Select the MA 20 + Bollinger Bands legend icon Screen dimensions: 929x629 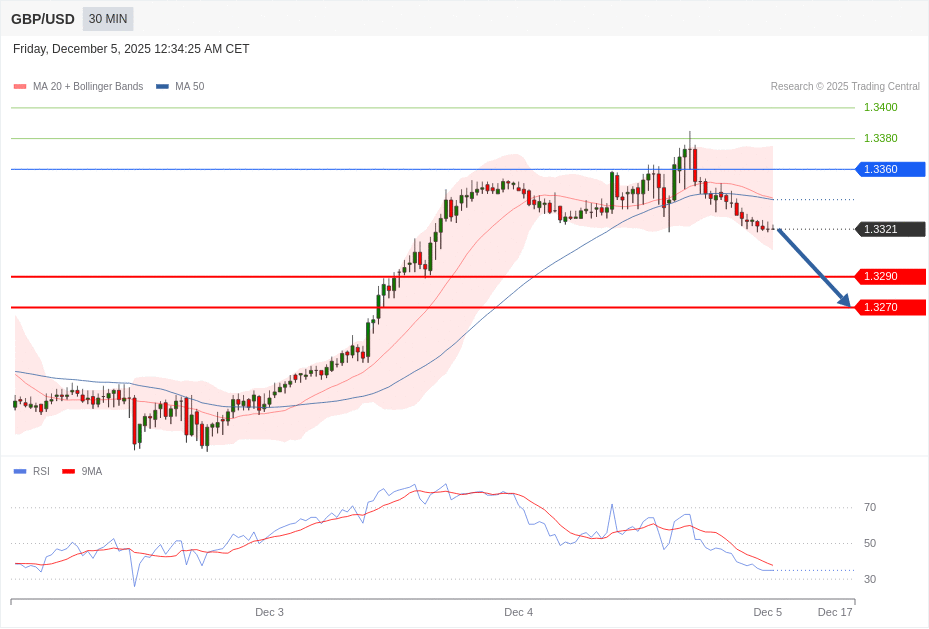point(19,86)
